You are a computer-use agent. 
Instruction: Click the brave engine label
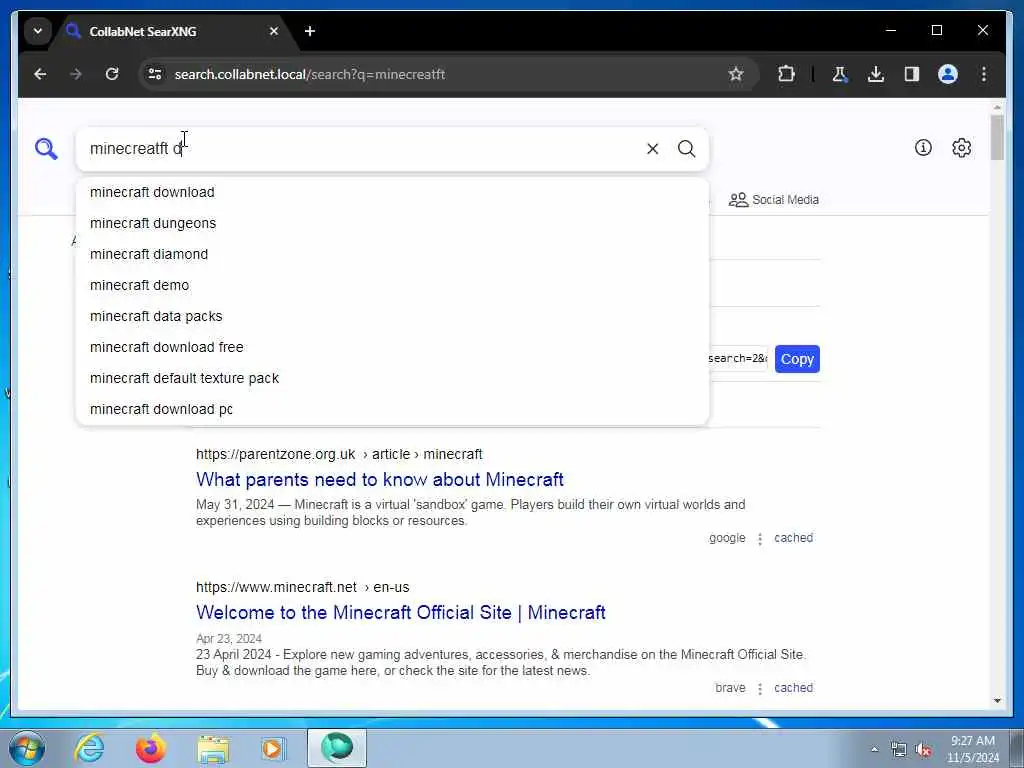[730, 688]
